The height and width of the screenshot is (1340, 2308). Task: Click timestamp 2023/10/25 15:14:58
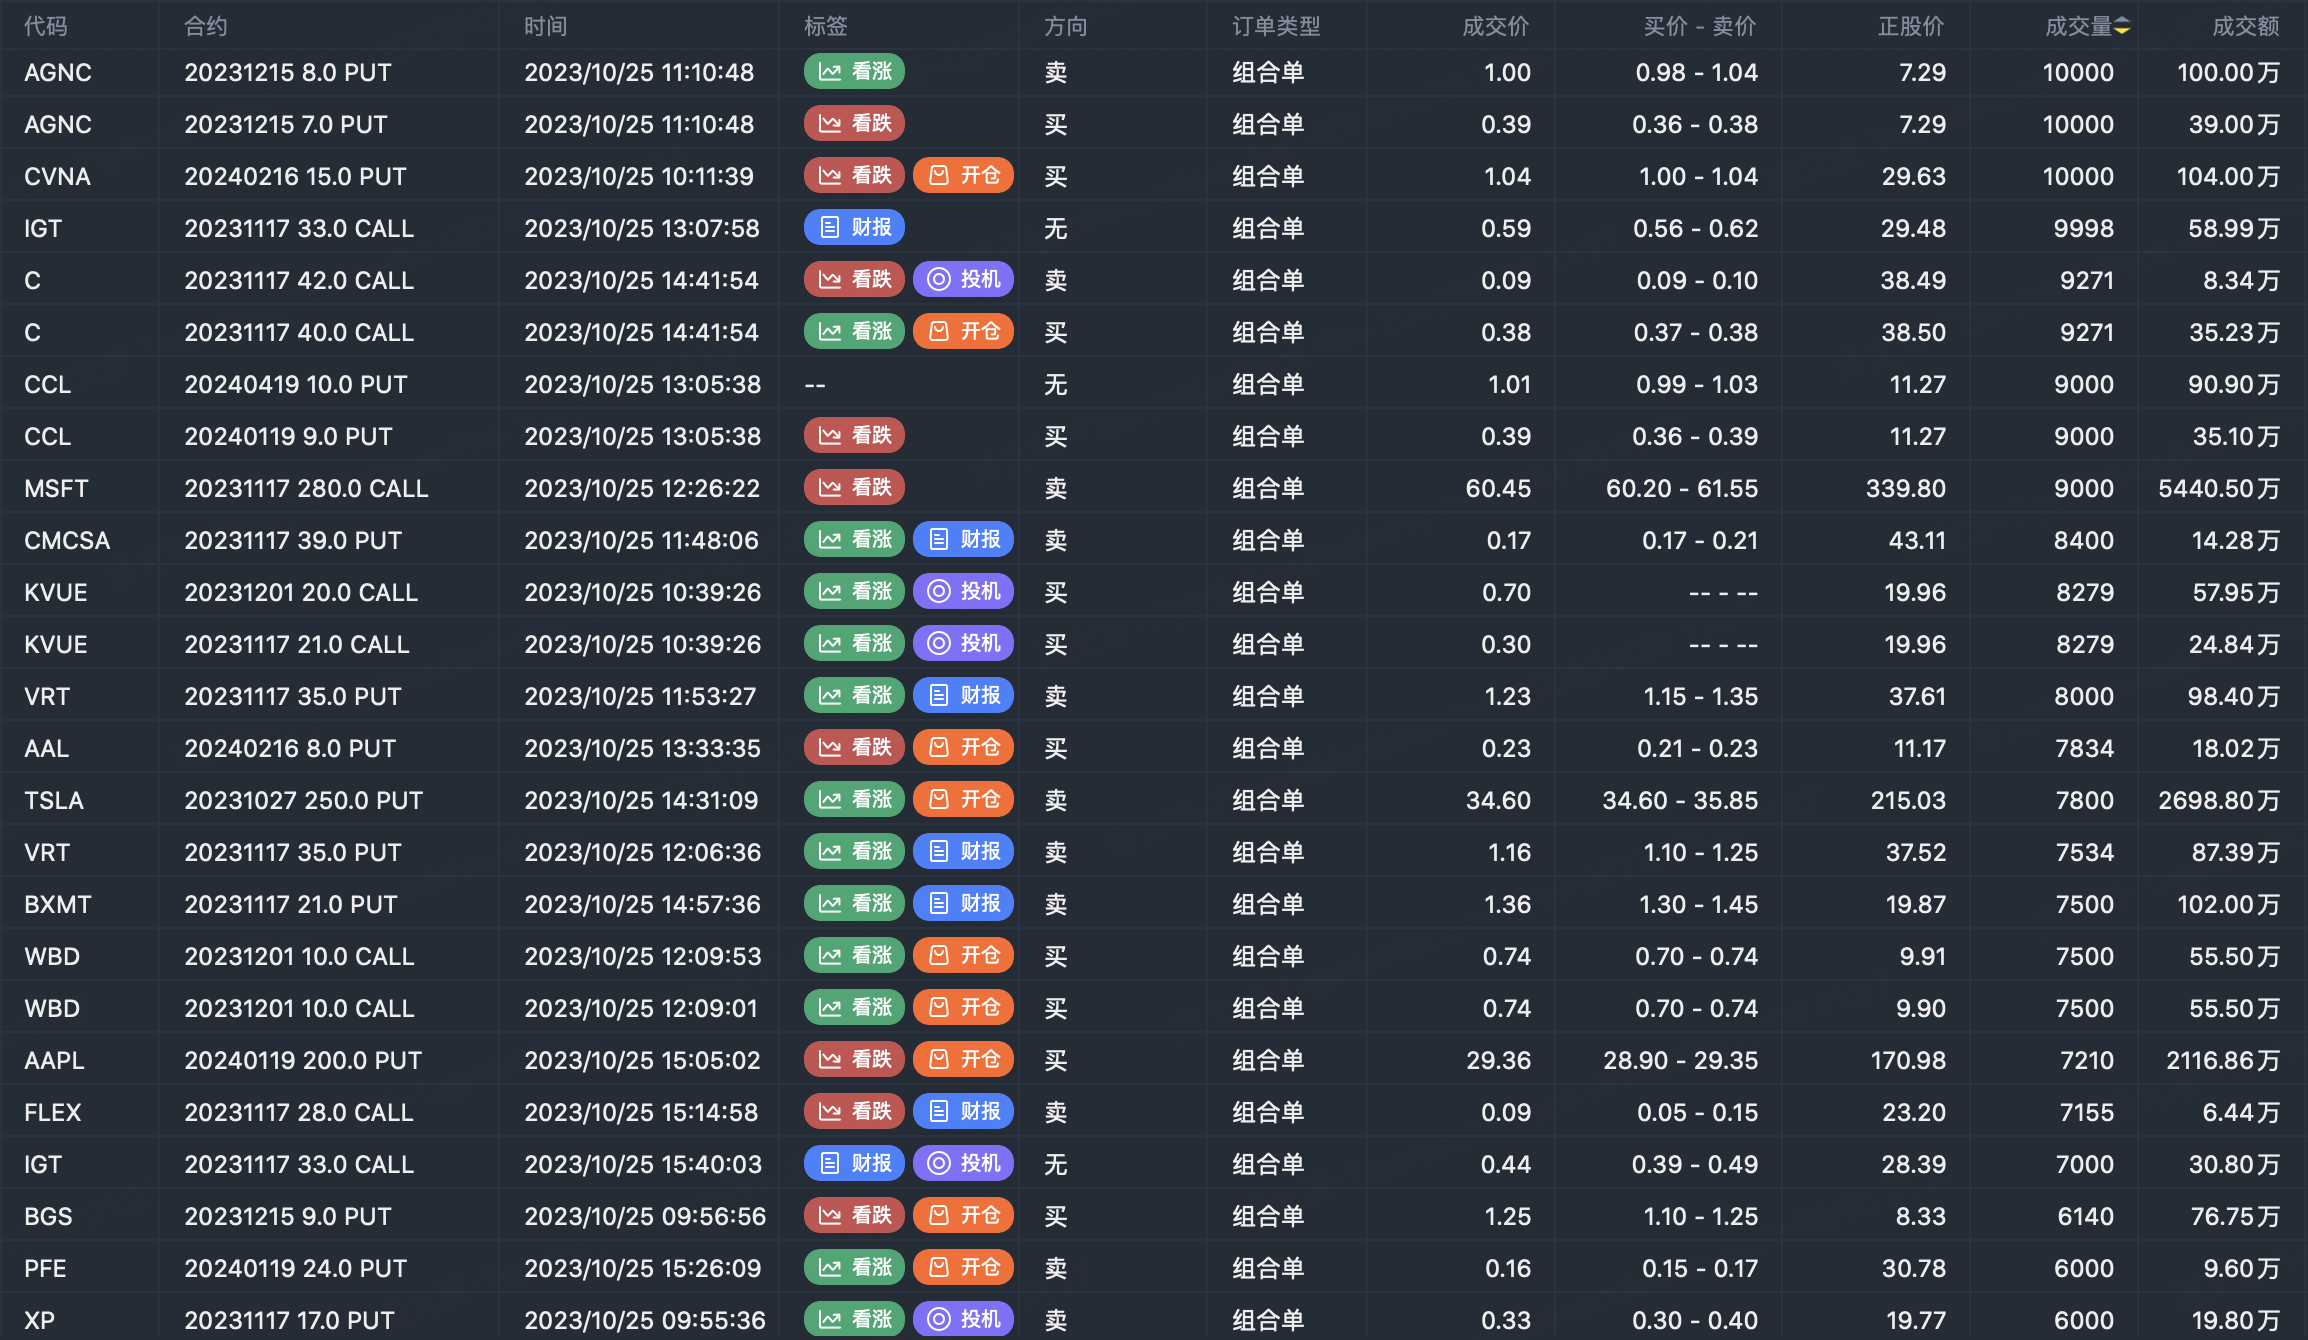[641, 1112]
